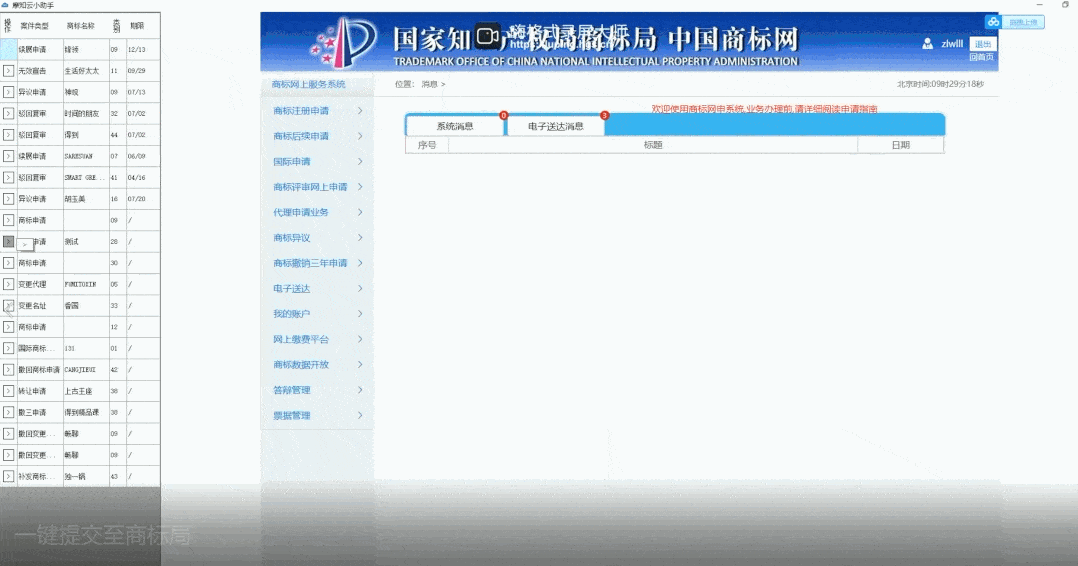This screenshot has height=566, width=1078.
Task: Click the arrow button for 胡玉美 row
Action: click(x=8, y=199)
